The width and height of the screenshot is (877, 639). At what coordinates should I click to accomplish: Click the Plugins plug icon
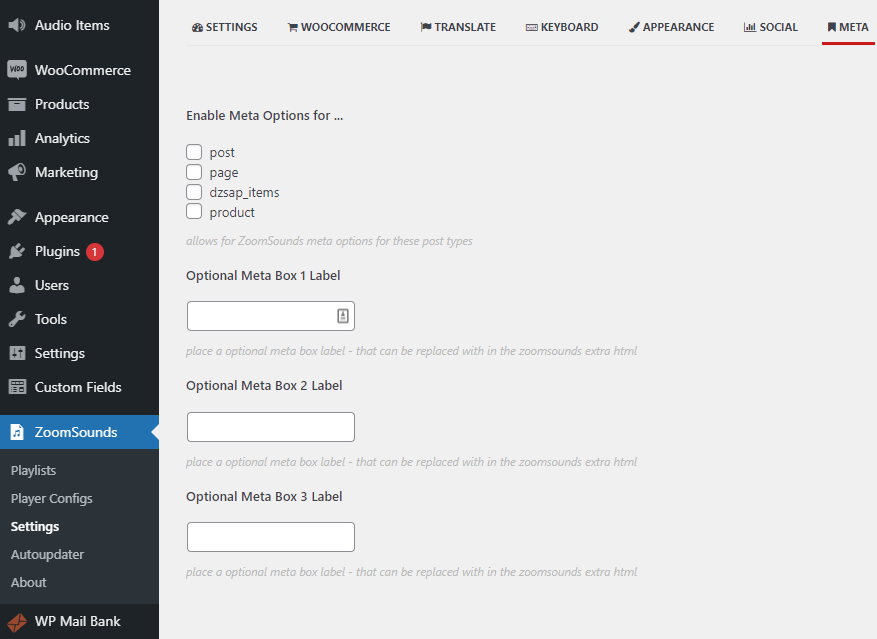point(17,251)
